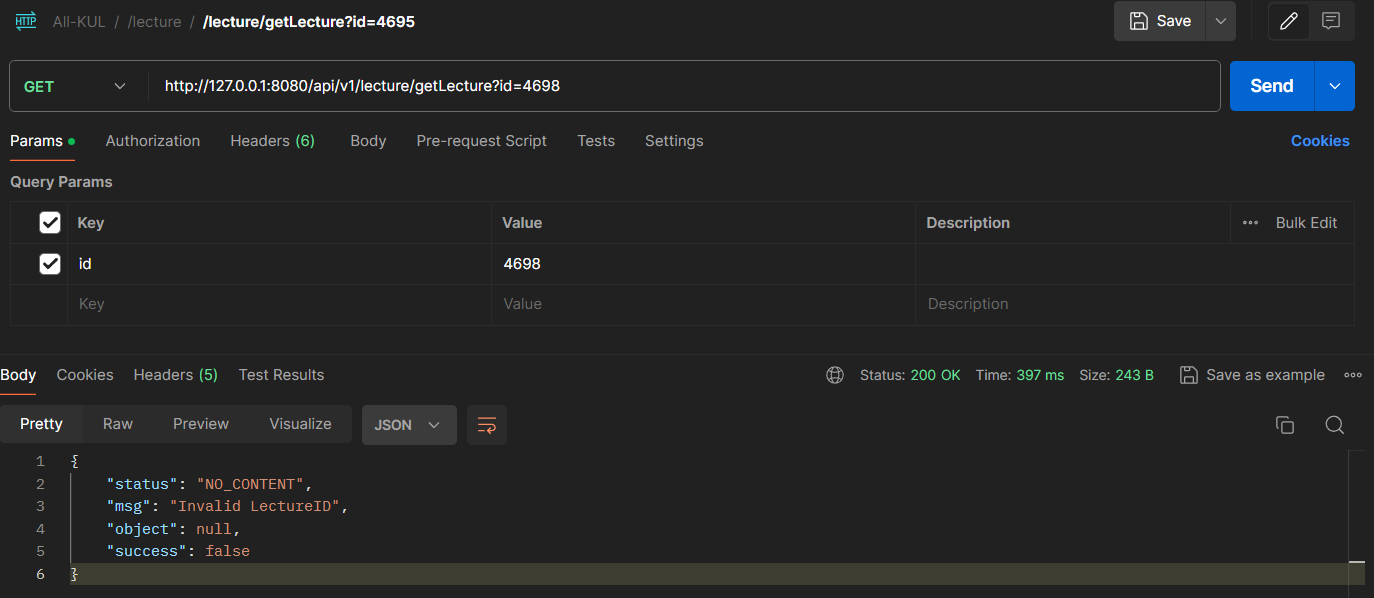The height and width of the screenshot is (598, 1374).
Task: Click the wrap lines icon
Action: (x=487, y=425)
